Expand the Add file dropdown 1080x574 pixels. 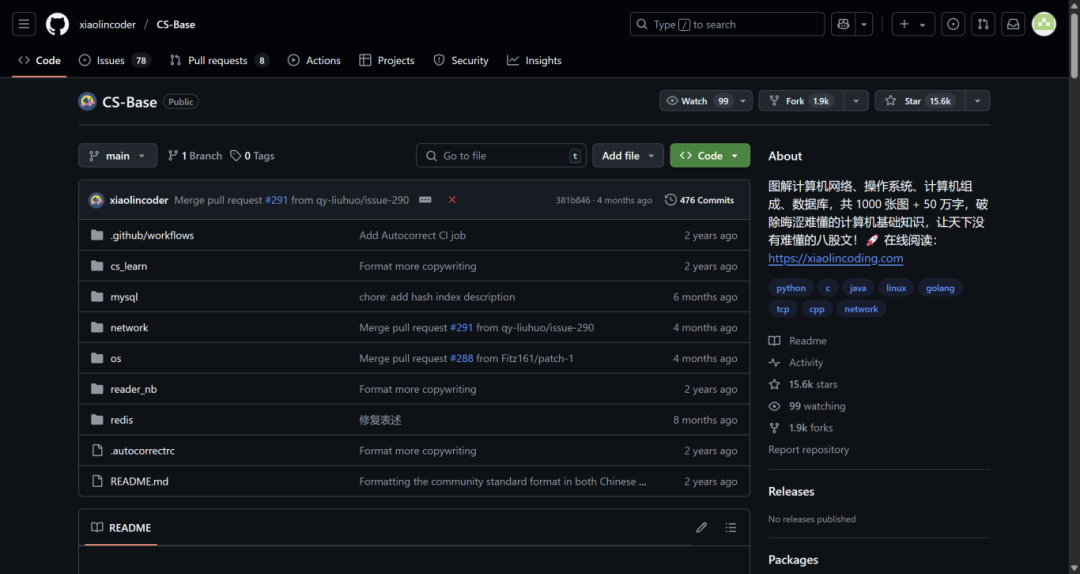(x=627, y=156)
